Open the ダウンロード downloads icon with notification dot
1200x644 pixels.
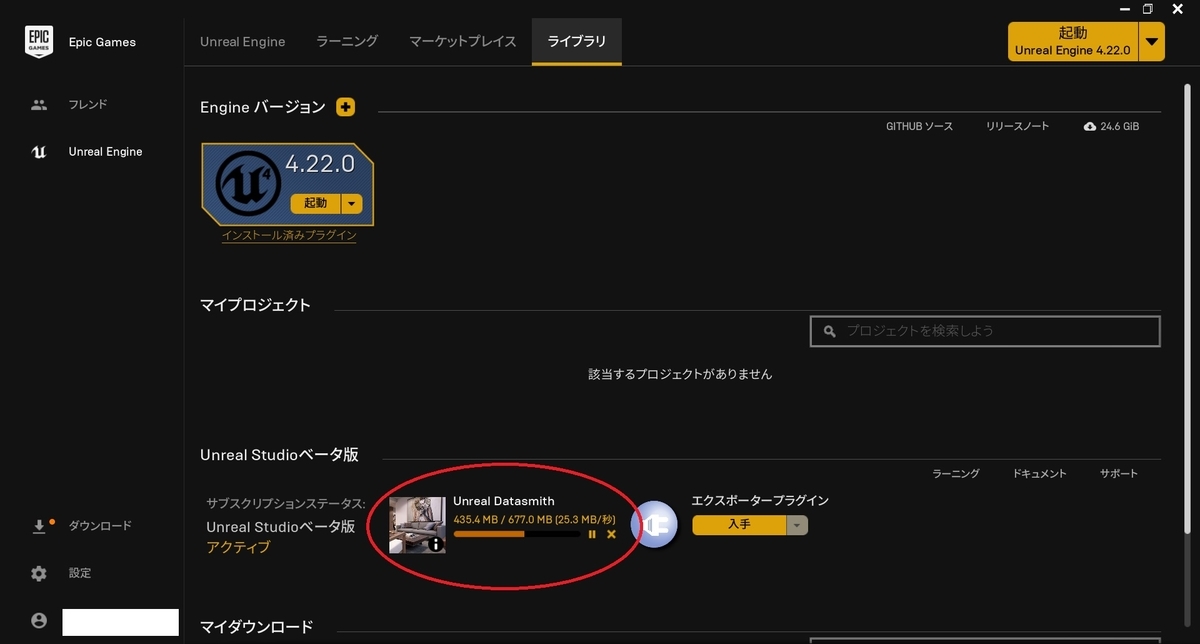(38, 524)
